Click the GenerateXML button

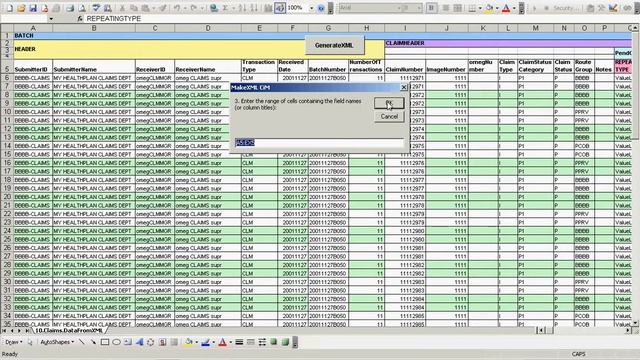(334, 45)
